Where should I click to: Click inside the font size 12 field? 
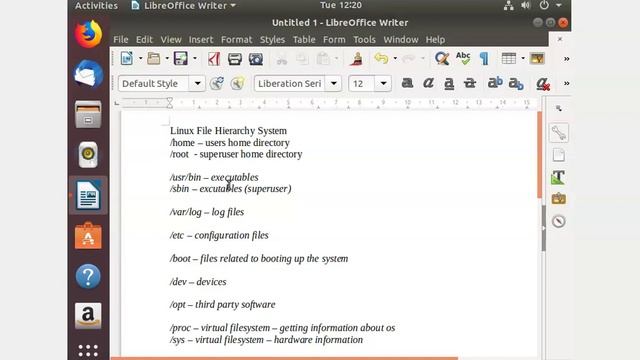click(362, 84)
